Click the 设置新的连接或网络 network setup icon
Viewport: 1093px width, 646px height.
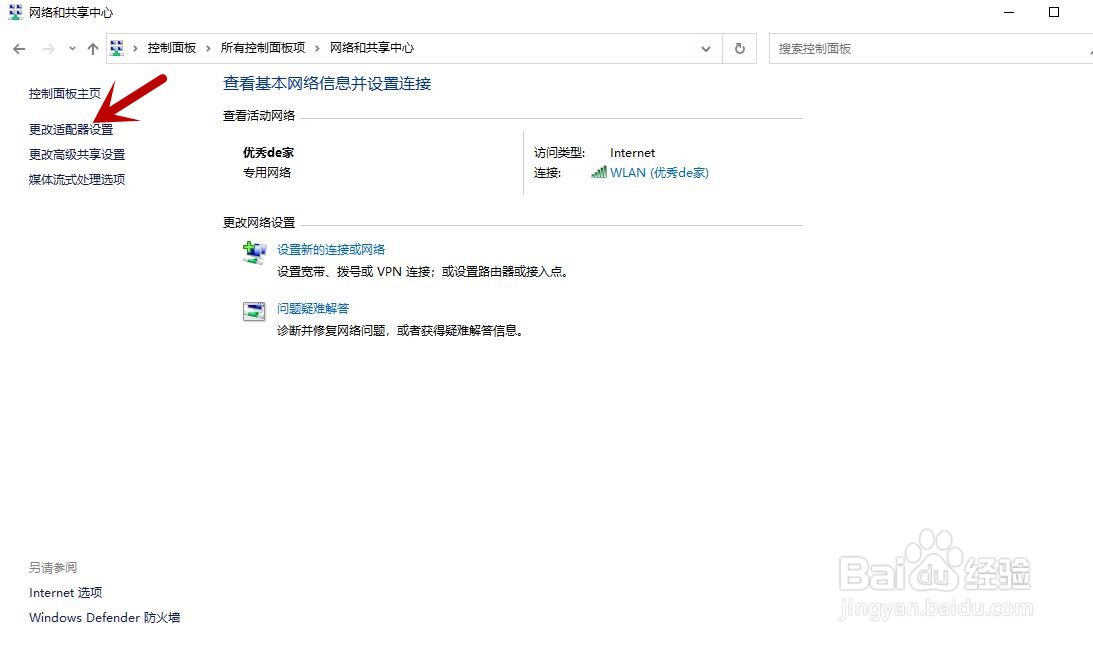pos(253,254)
